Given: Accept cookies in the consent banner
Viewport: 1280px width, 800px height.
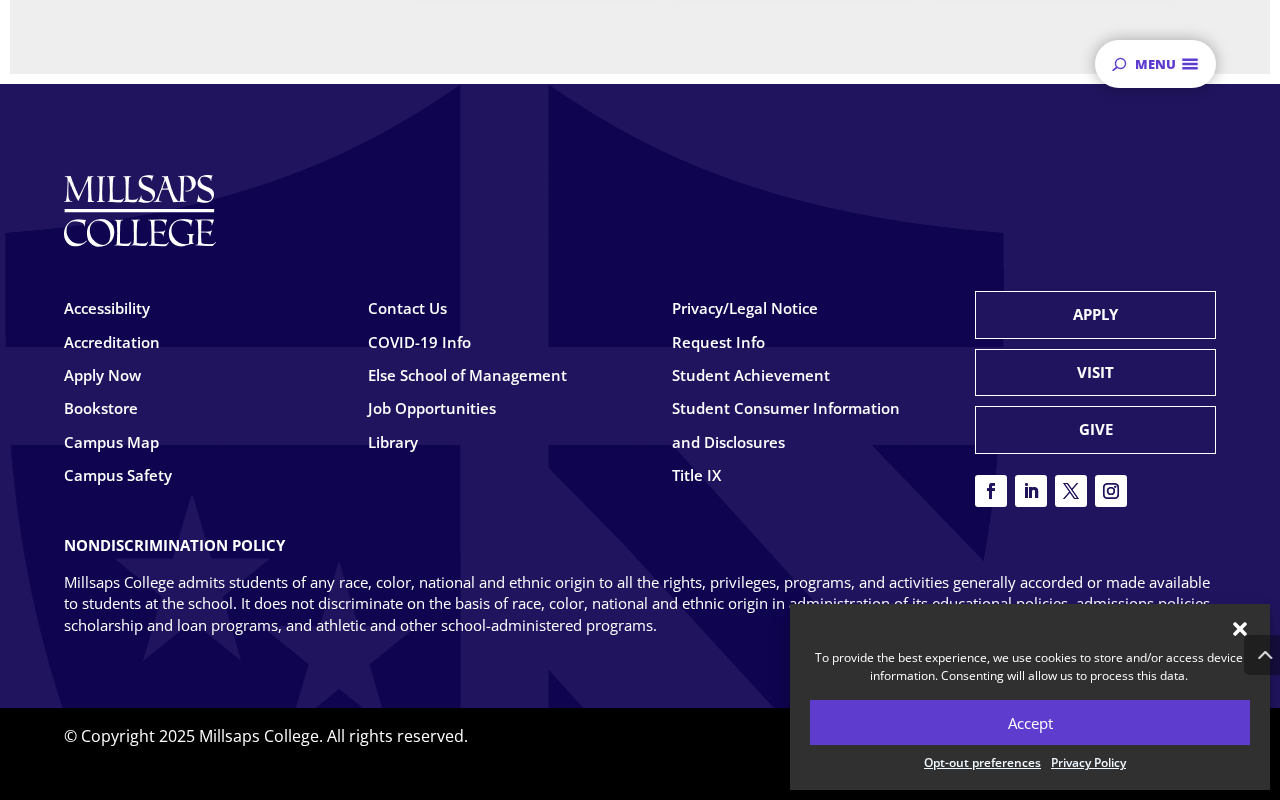Looking at the screenshot, I should [1030, 722].
